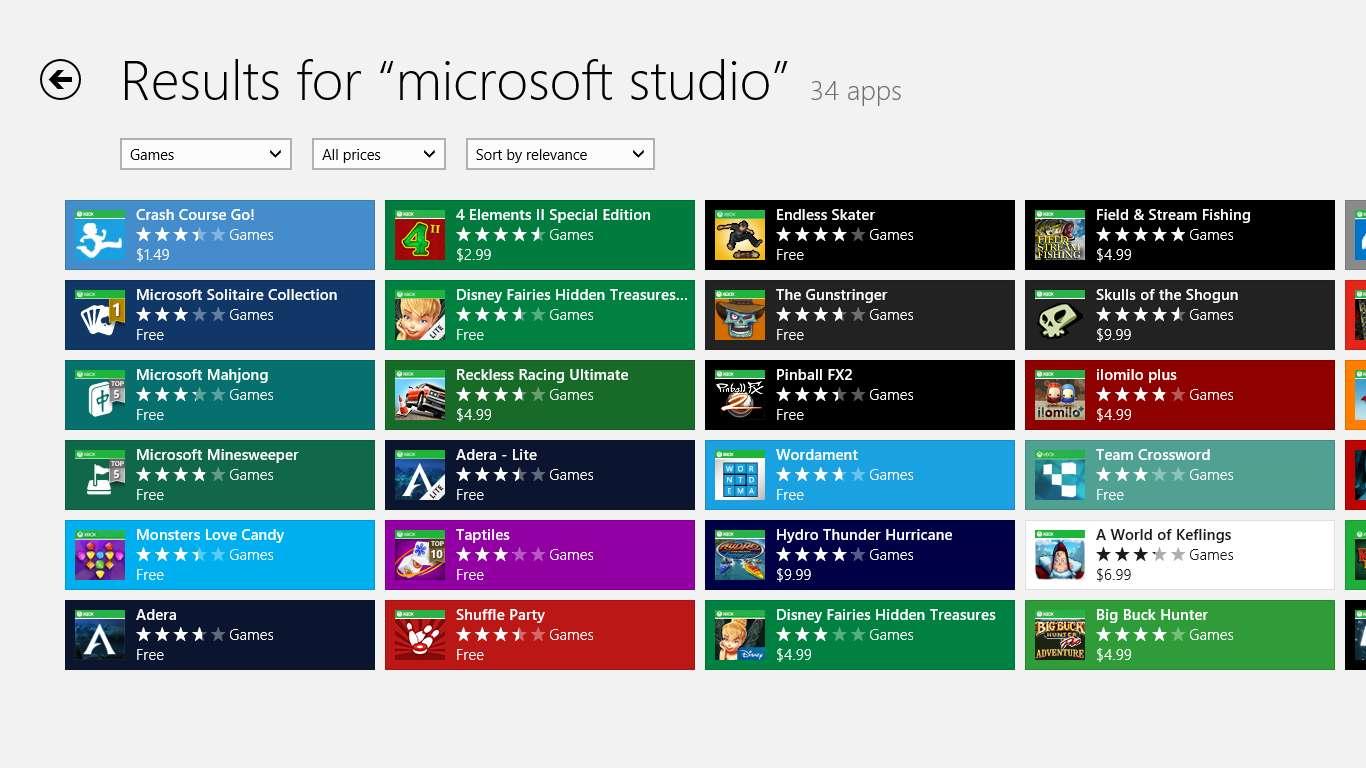Click the $1.49 price on Crash Course Go!
This screenshot has height=768, width=1366.
pos(153,255)
